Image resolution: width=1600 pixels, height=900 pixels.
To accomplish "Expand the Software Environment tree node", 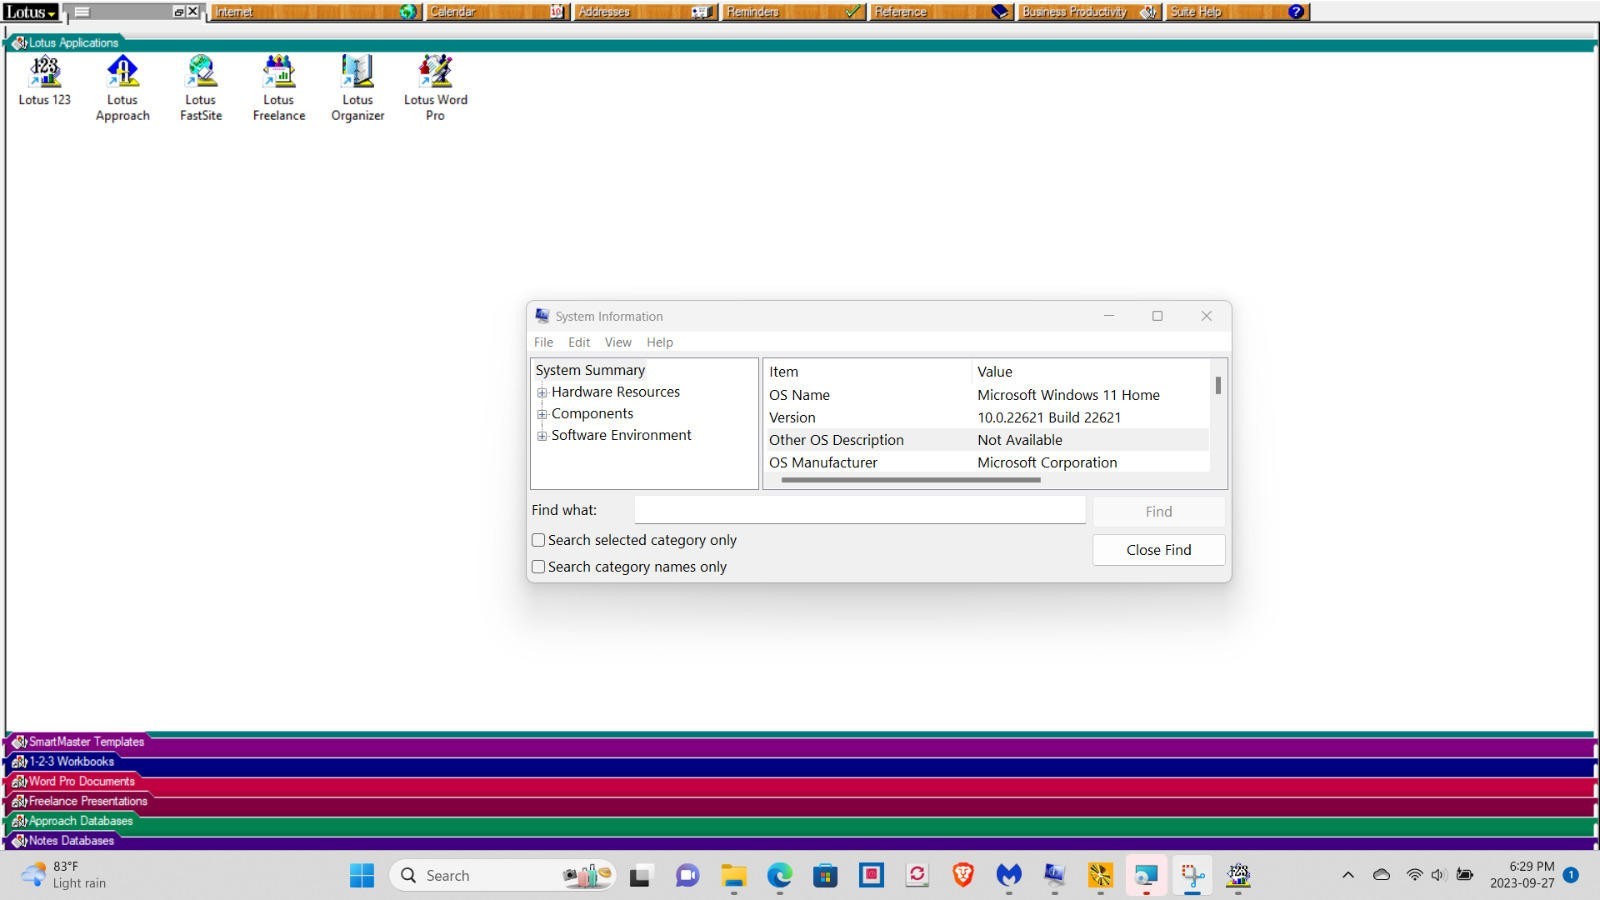I will [542, 436].
